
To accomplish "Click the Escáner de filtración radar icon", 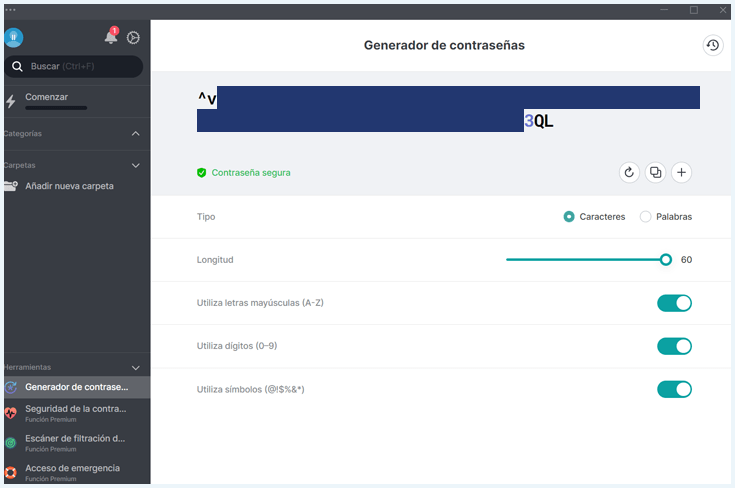I will tap(10, 443).
